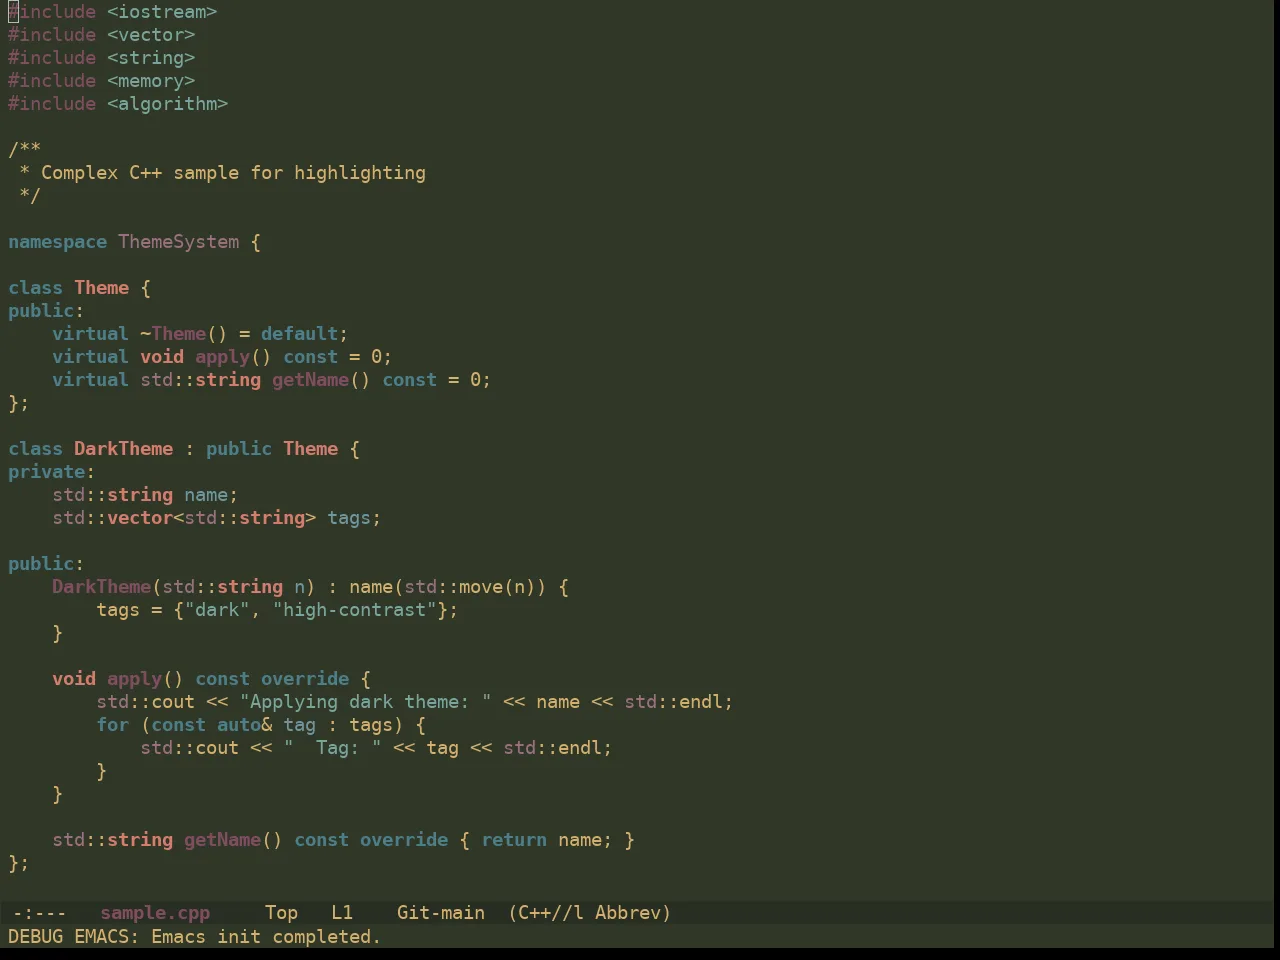Viewport: 1280px width, 960px height.
Task: Click the DarkTheme constructor name
Action: (101, 587)
